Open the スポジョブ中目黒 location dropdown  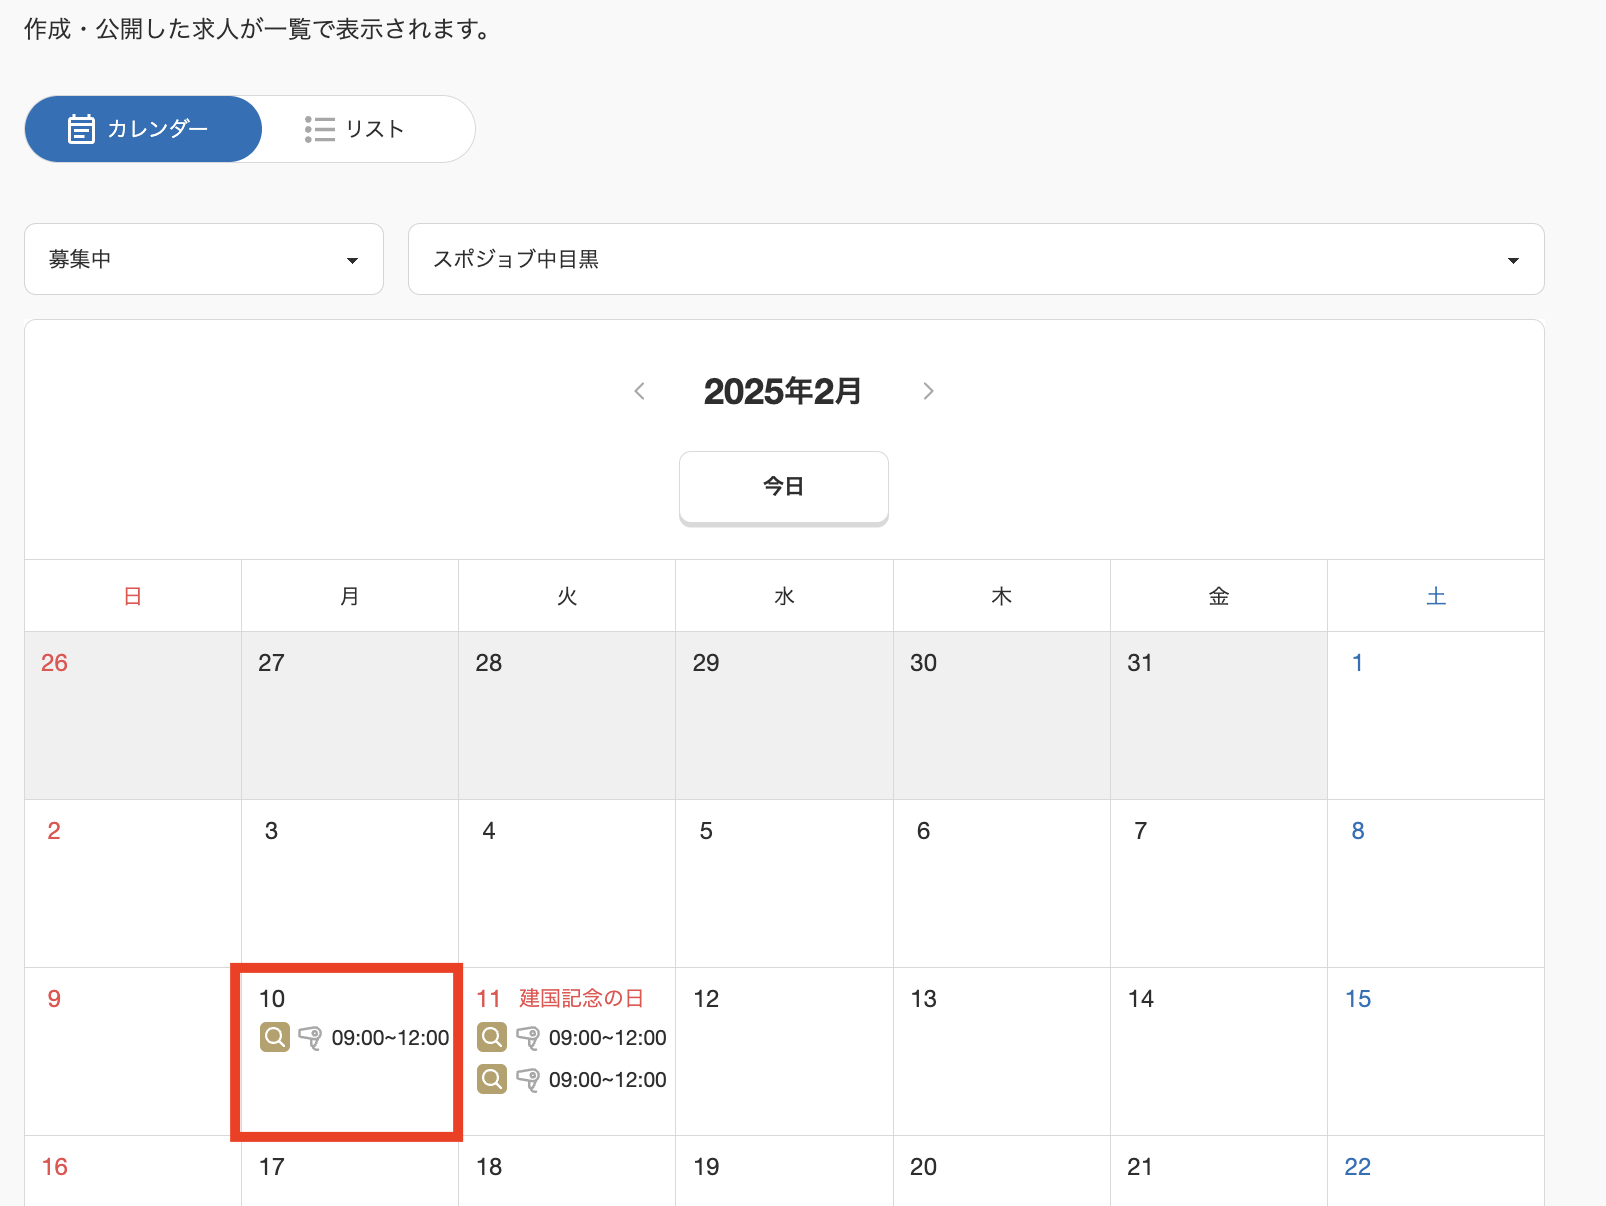pyautogui.click(x=975, y=259)
